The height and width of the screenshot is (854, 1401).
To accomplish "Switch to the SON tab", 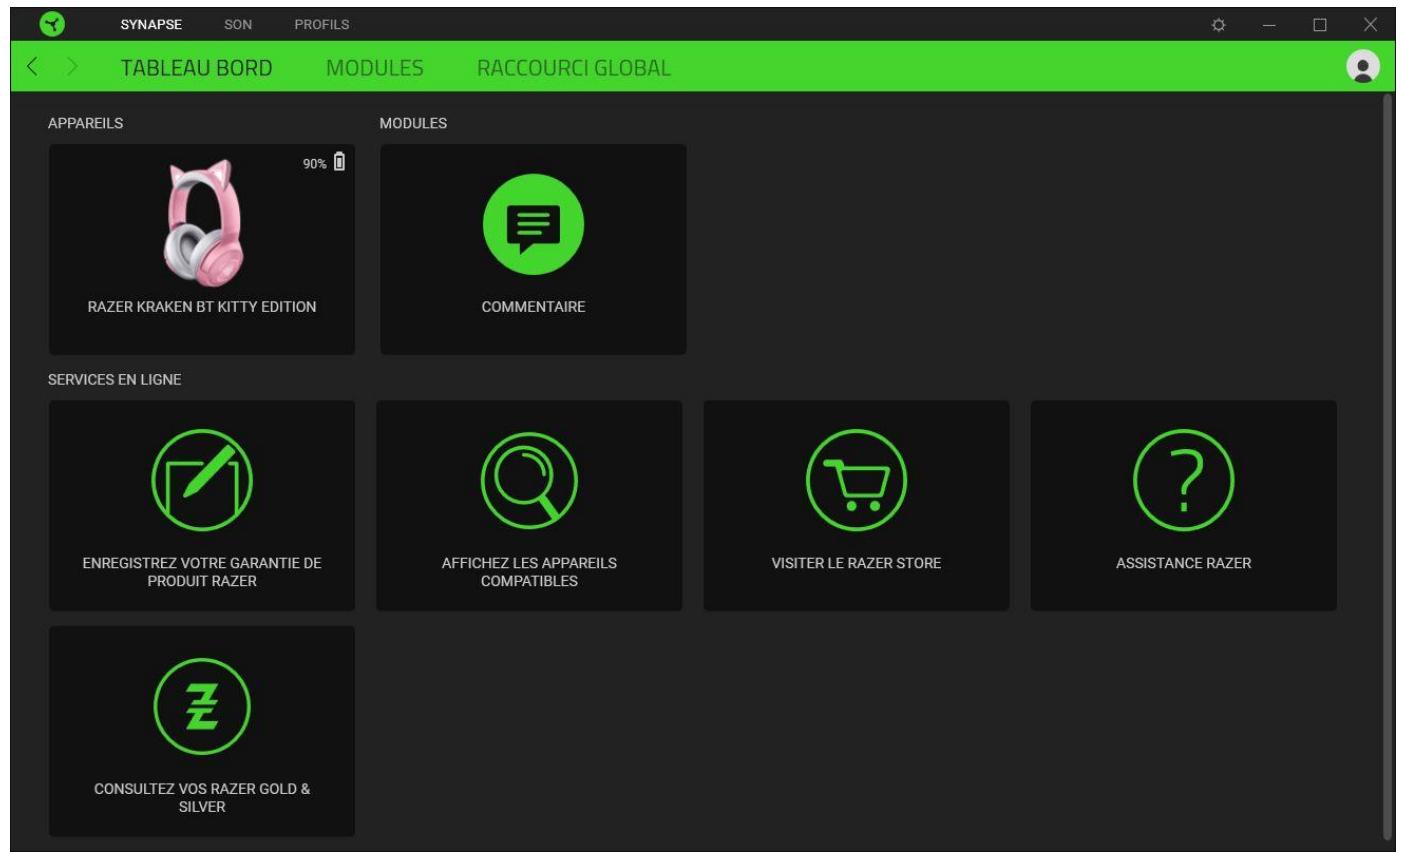I will [x=238, y=24].
